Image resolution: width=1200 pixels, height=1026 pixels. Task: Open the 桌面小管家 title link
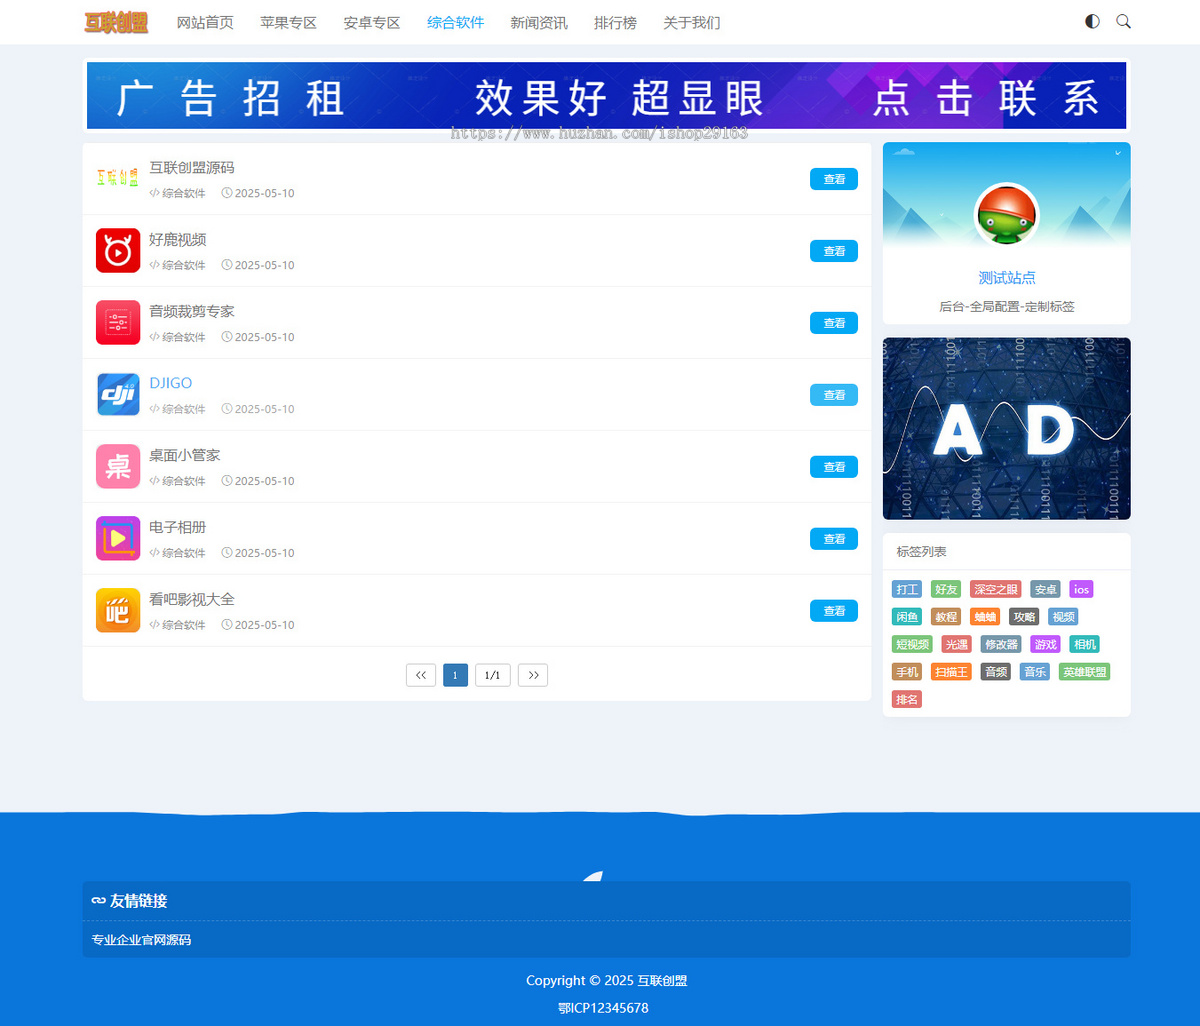(185, 455)
